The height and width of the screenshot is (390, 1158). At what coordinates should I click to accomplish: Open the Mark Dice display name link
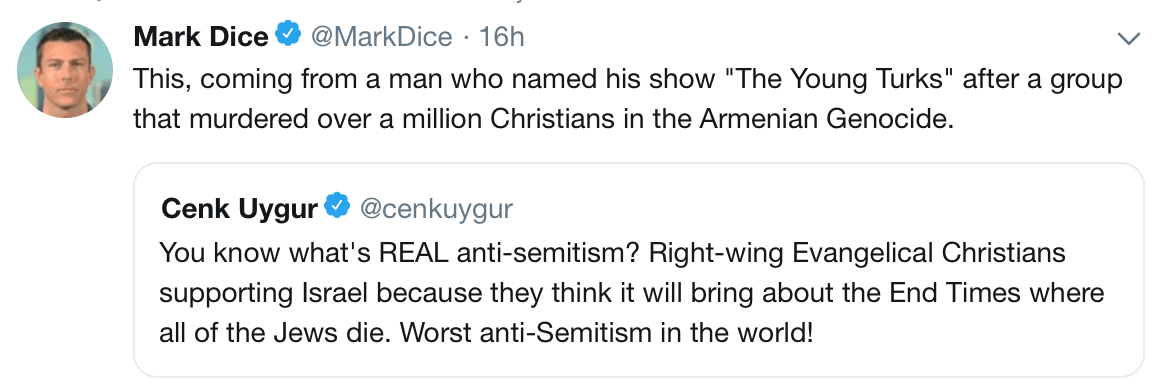[201, 36]
